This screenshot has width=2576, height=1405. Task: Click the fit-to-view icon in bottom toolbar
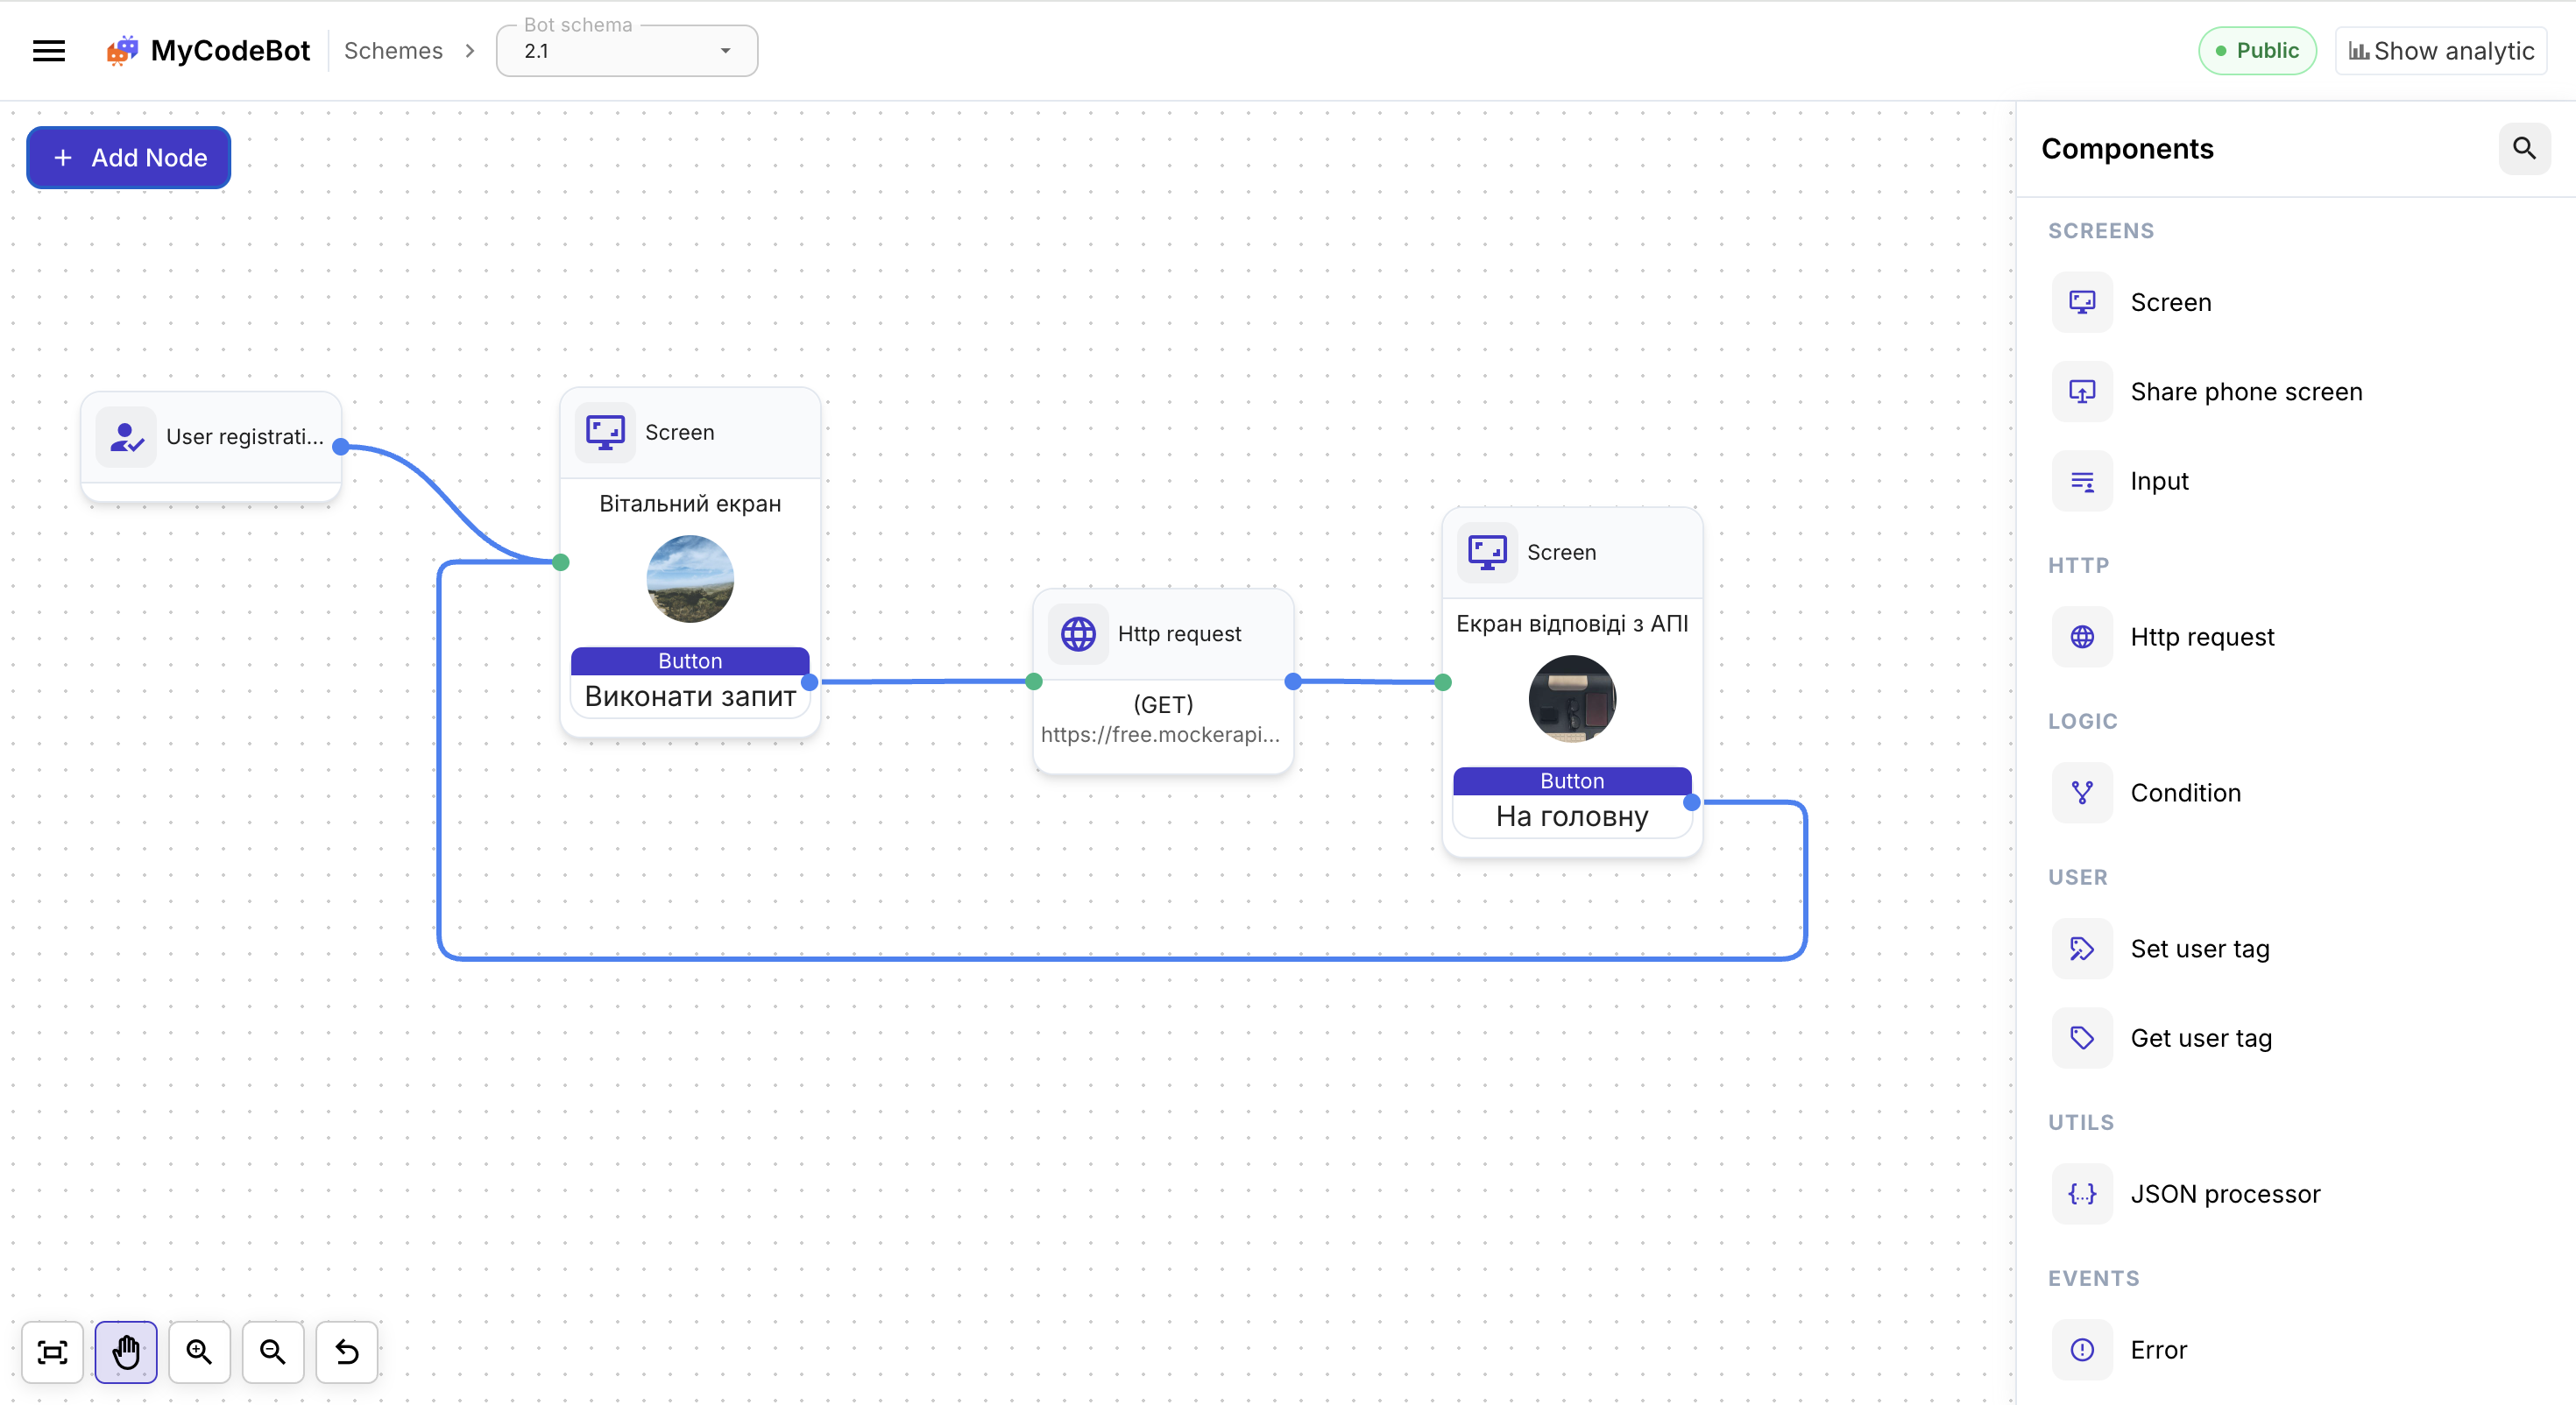click(x=52, y=1352)
